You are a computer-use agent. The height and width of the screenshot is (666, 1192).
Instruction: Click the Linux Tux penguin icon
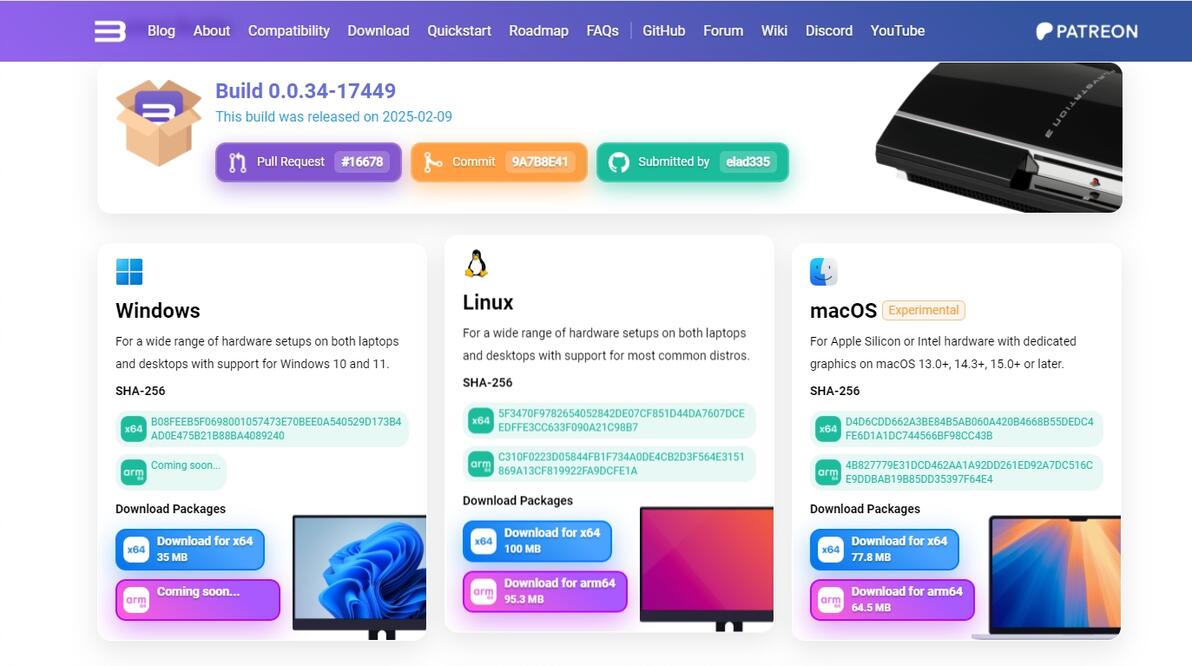click(476, 264)
